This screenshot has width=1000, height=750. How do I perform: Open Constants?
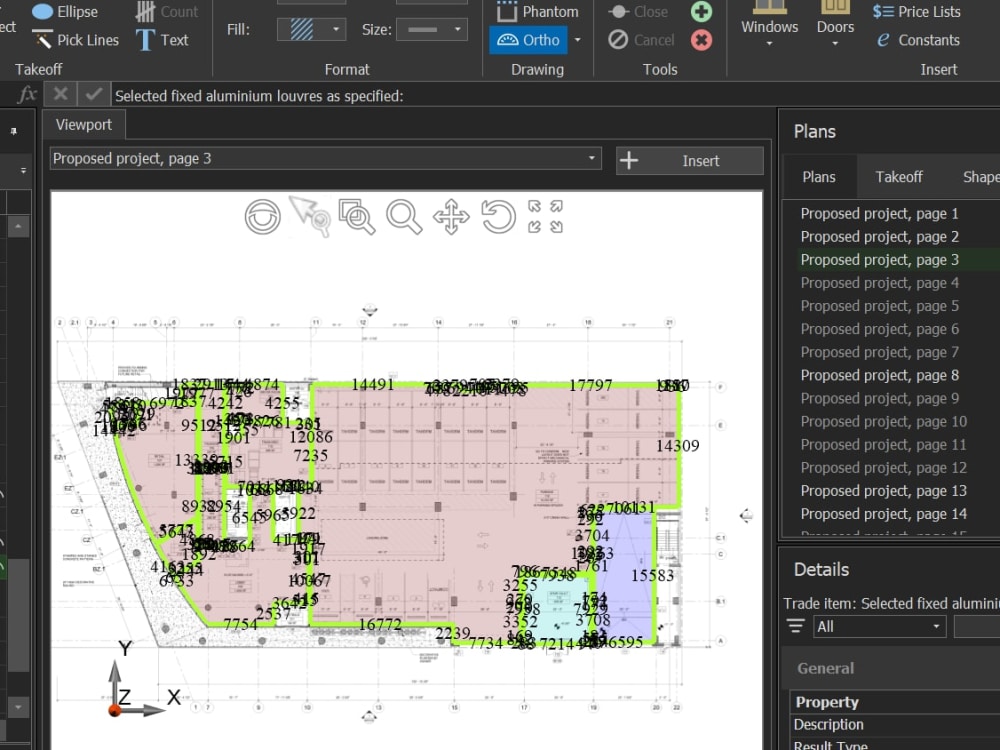pyautogui.click(x=918, y=40)
